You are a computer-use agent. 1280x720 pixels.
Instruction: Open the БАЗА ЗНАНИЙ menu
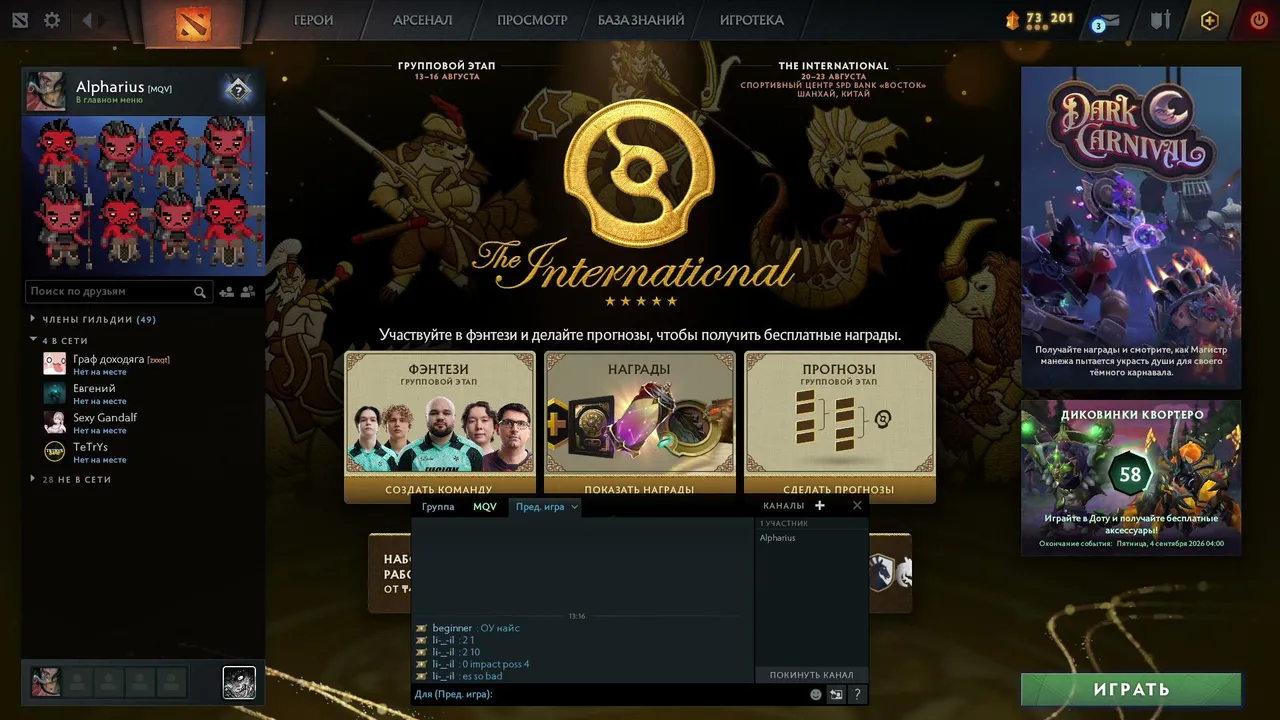(x=641, y=20)
